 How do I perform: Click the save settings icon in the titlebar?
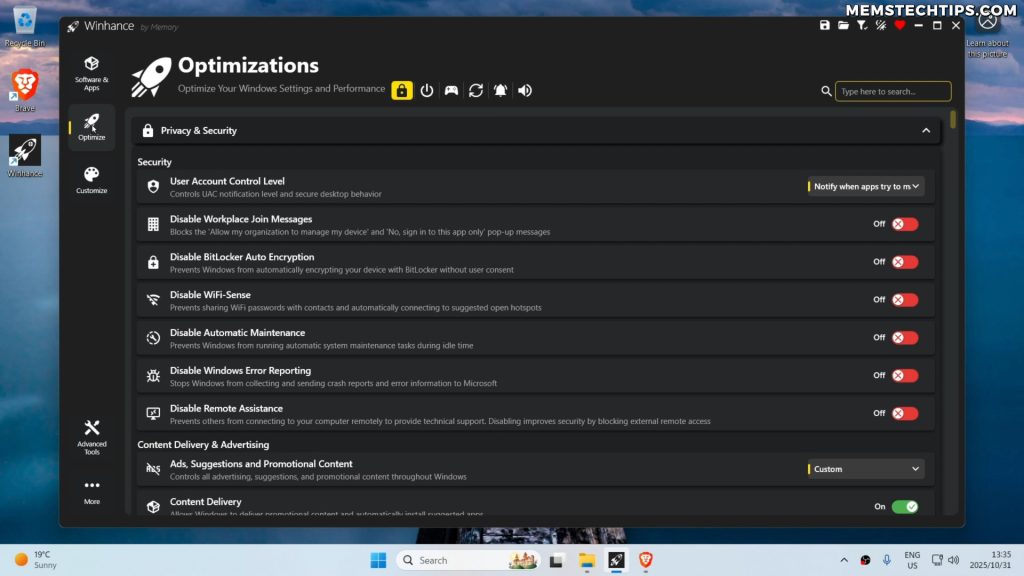point(825,25)
